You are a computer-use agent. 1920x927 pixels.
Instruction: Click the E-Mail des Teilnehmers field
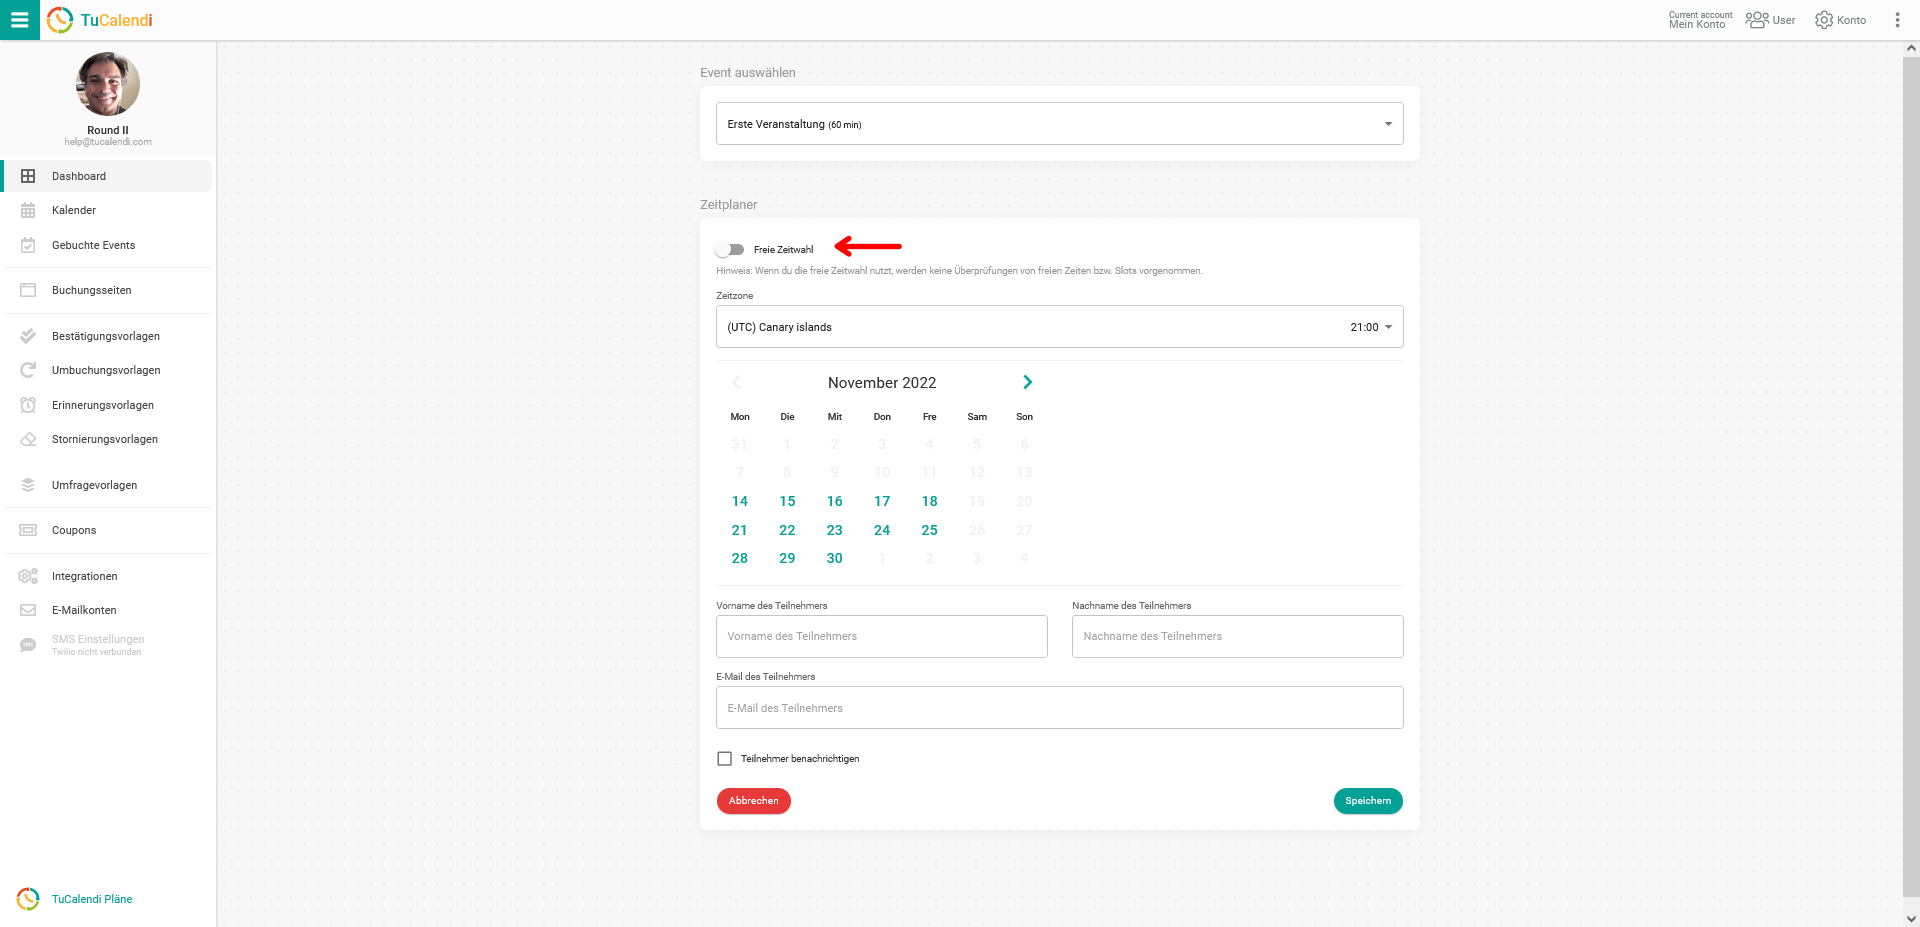pyautogui.click(x=1059, y=708)
